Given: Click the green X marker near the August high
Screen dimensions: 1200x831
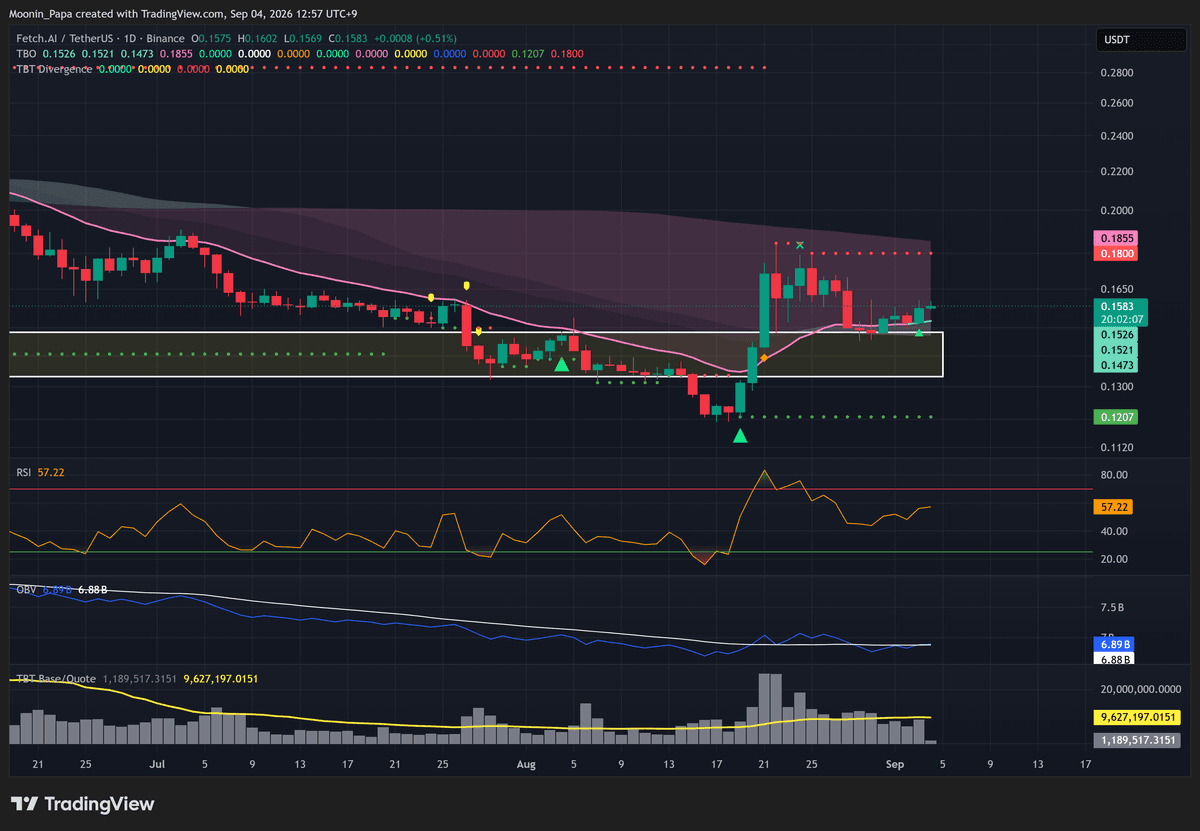Looking at the screenshot, I should pos(800,244).
